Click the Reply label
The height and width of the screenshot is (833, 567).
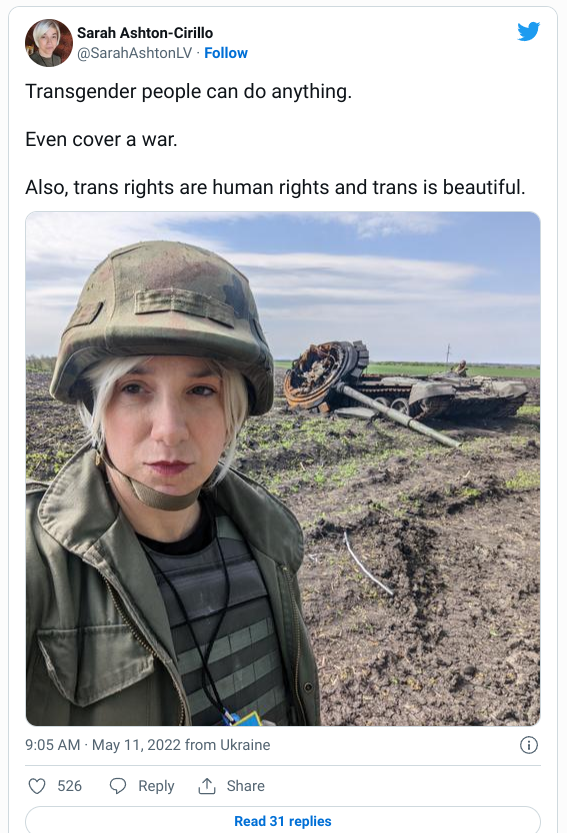coord(156,786)
